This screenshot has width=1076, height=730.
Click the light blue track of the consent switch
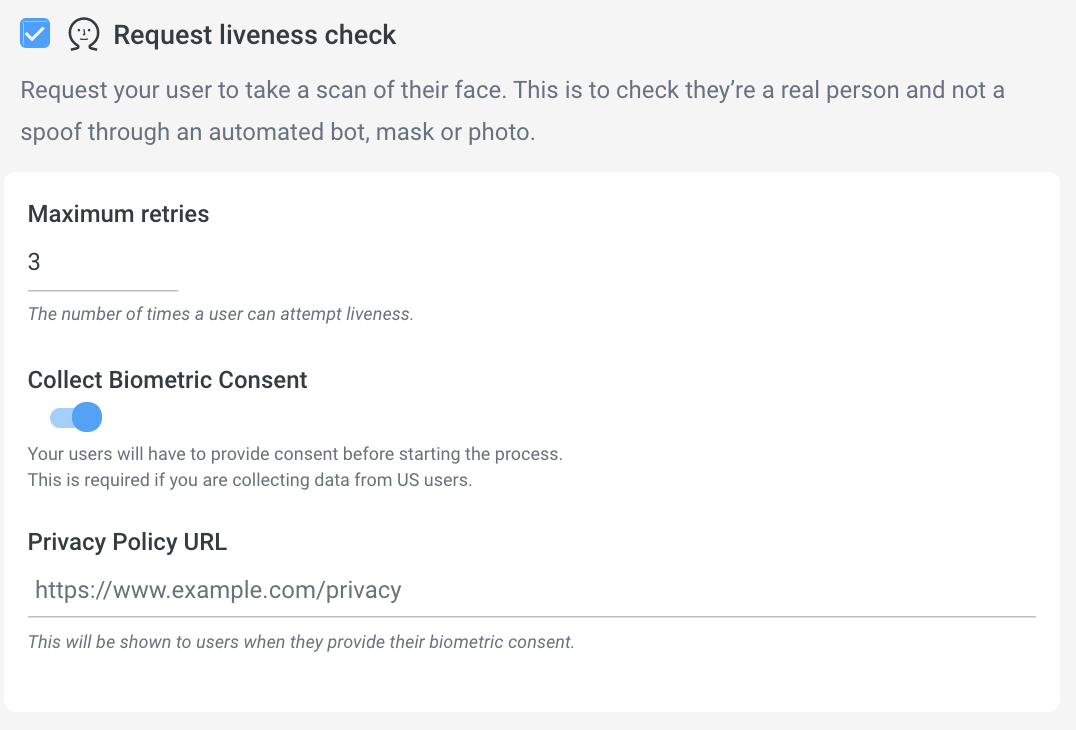click(60, 417)
